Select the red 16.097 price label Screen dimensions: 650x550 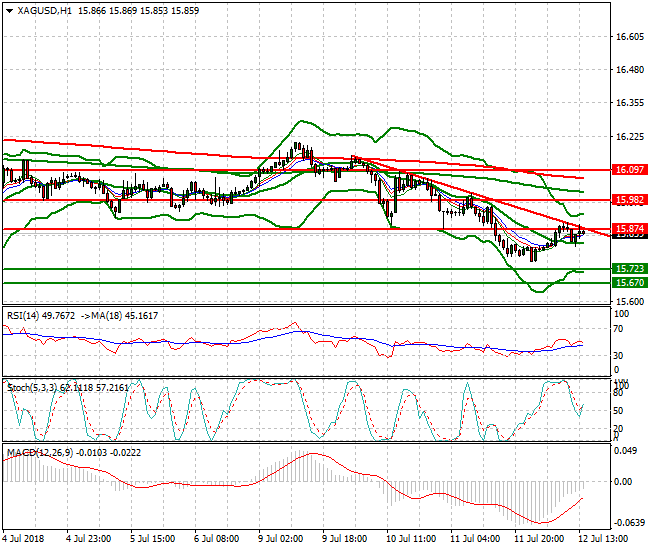628,171
